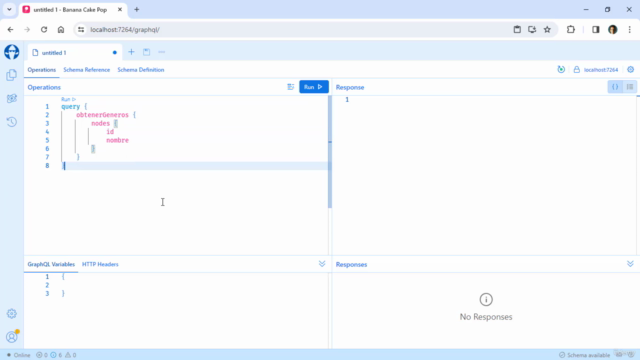This screenshot has height=360, width=640.
Task: Click install app icon in address bar
Action: 532,29
